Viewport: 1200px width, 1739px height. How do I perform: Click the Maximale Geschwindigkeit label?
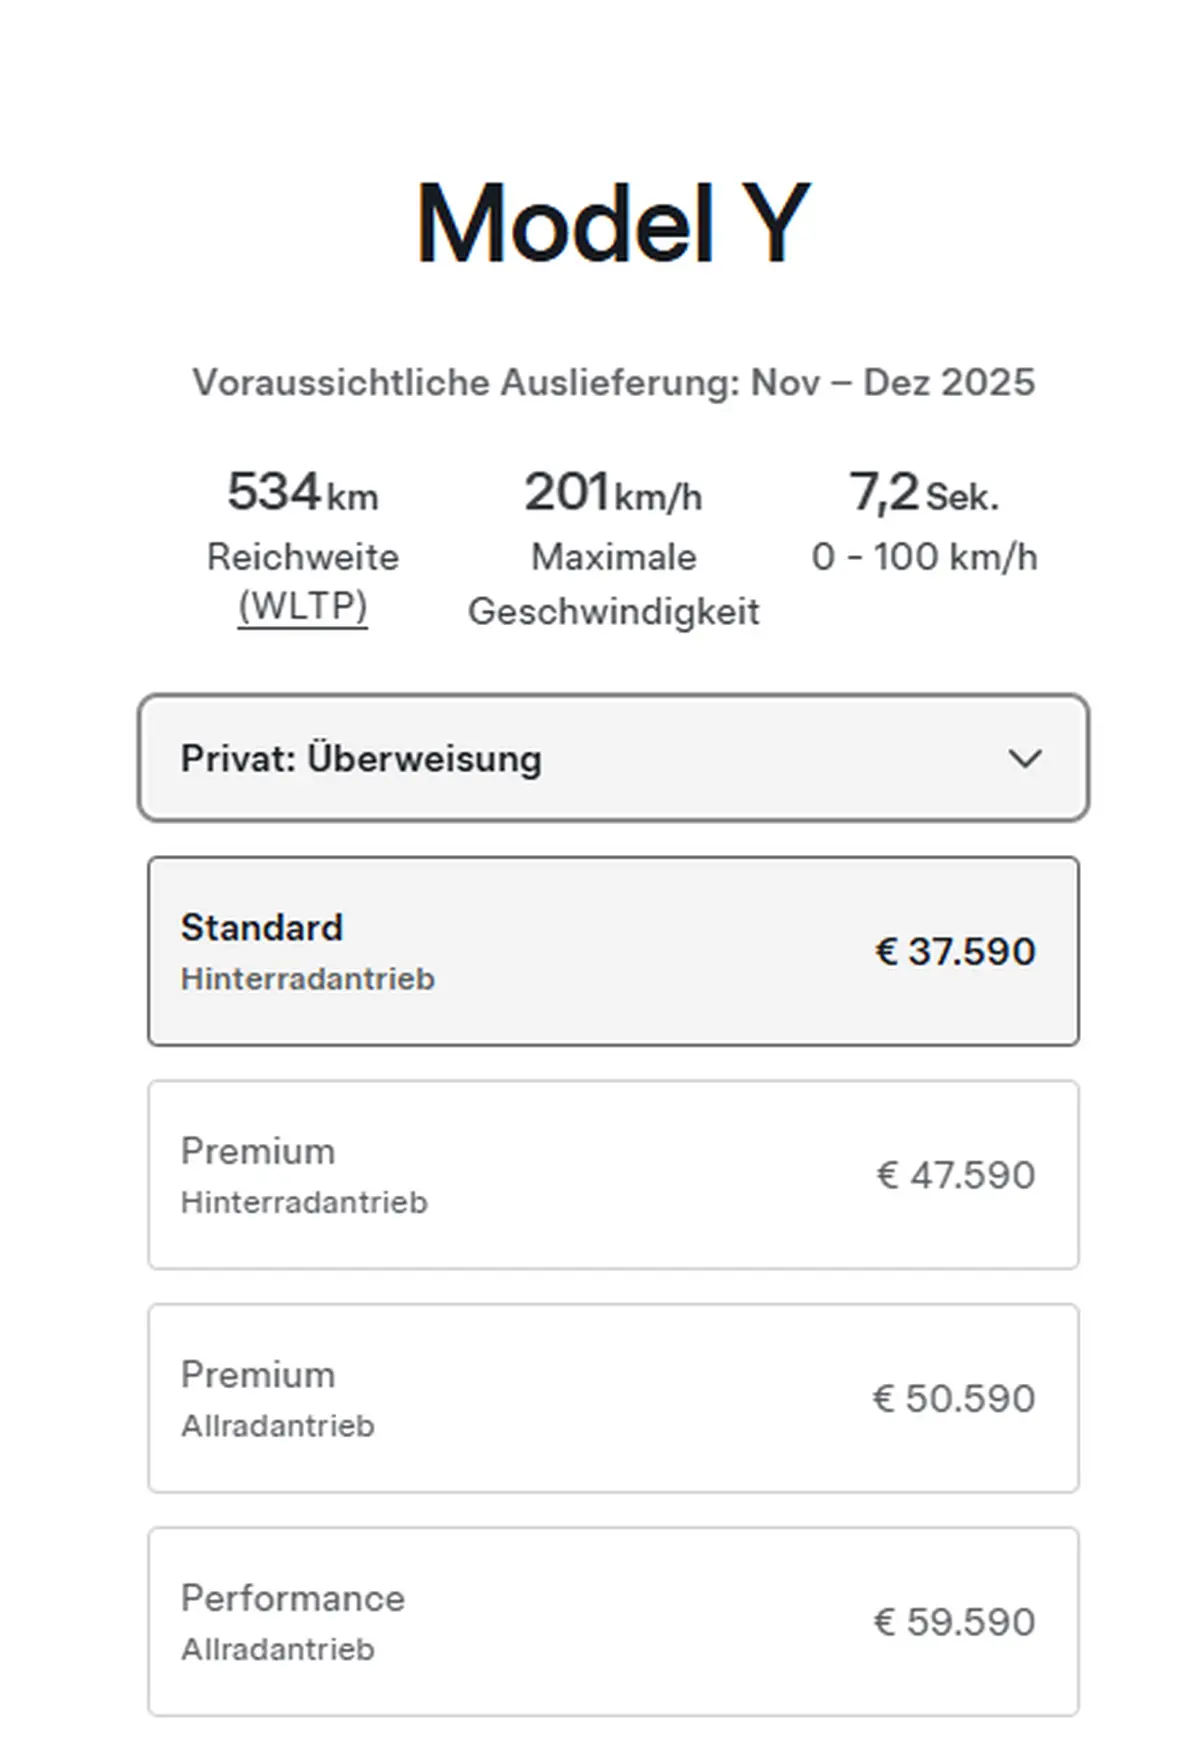tap(612, 584)
